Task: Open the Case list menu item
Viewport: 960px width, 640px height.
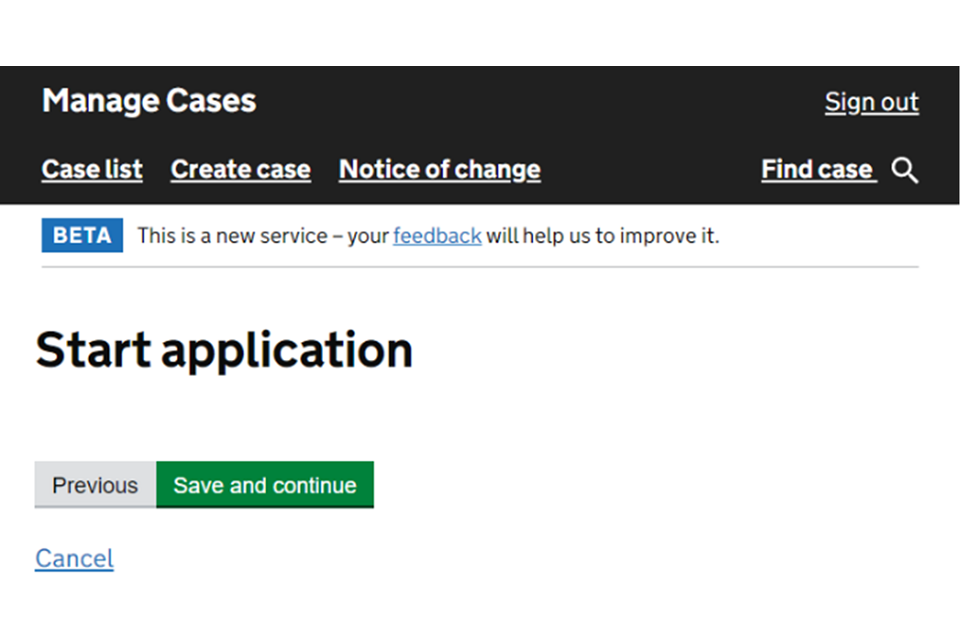Action: [x=92, y=170]
